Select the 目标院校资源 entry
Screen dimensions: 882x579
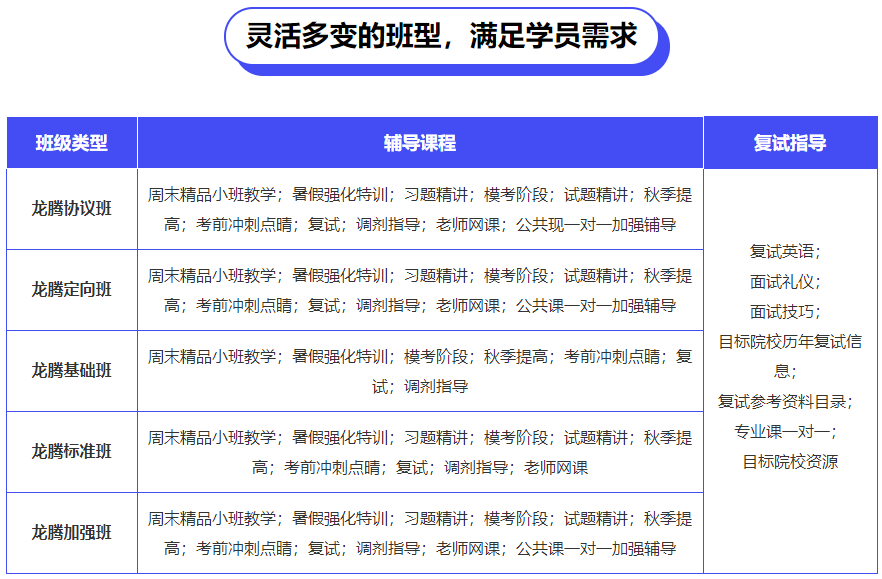(789, 461)
